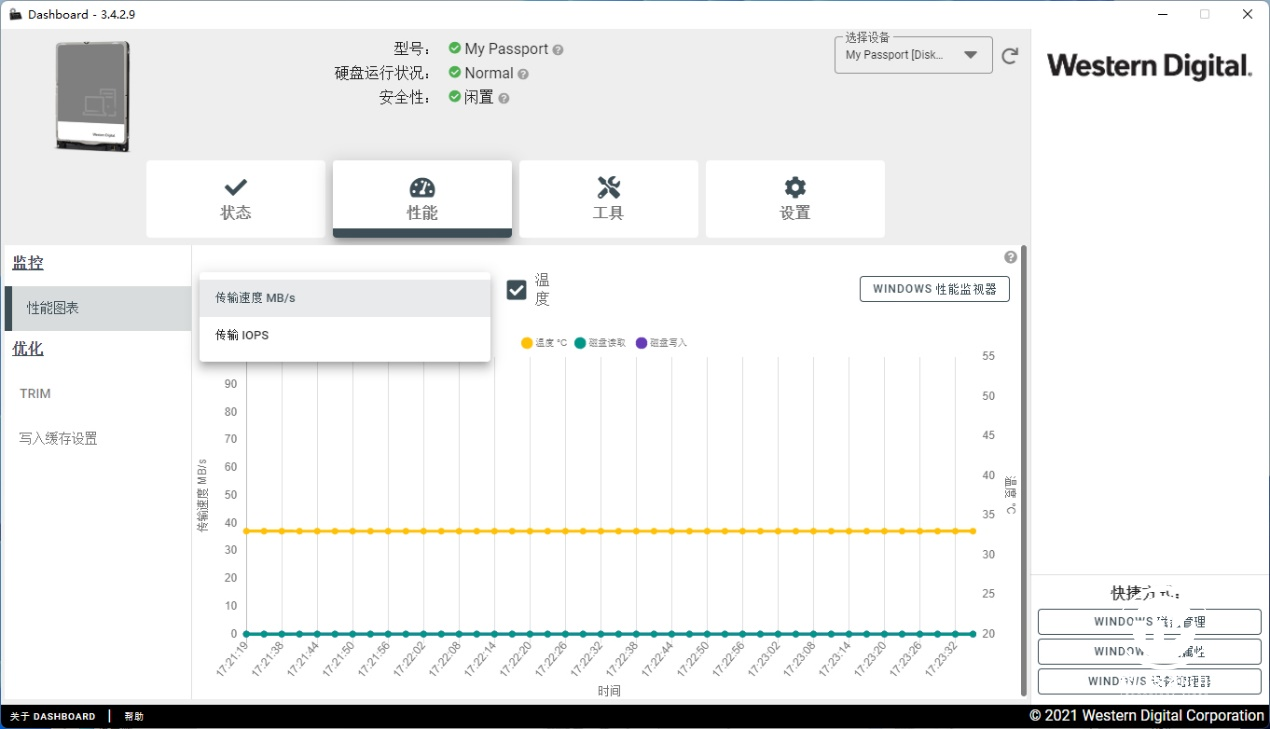Click the Western Digital logo
Screen dimensions: 1270x729
click(1149, 66)
